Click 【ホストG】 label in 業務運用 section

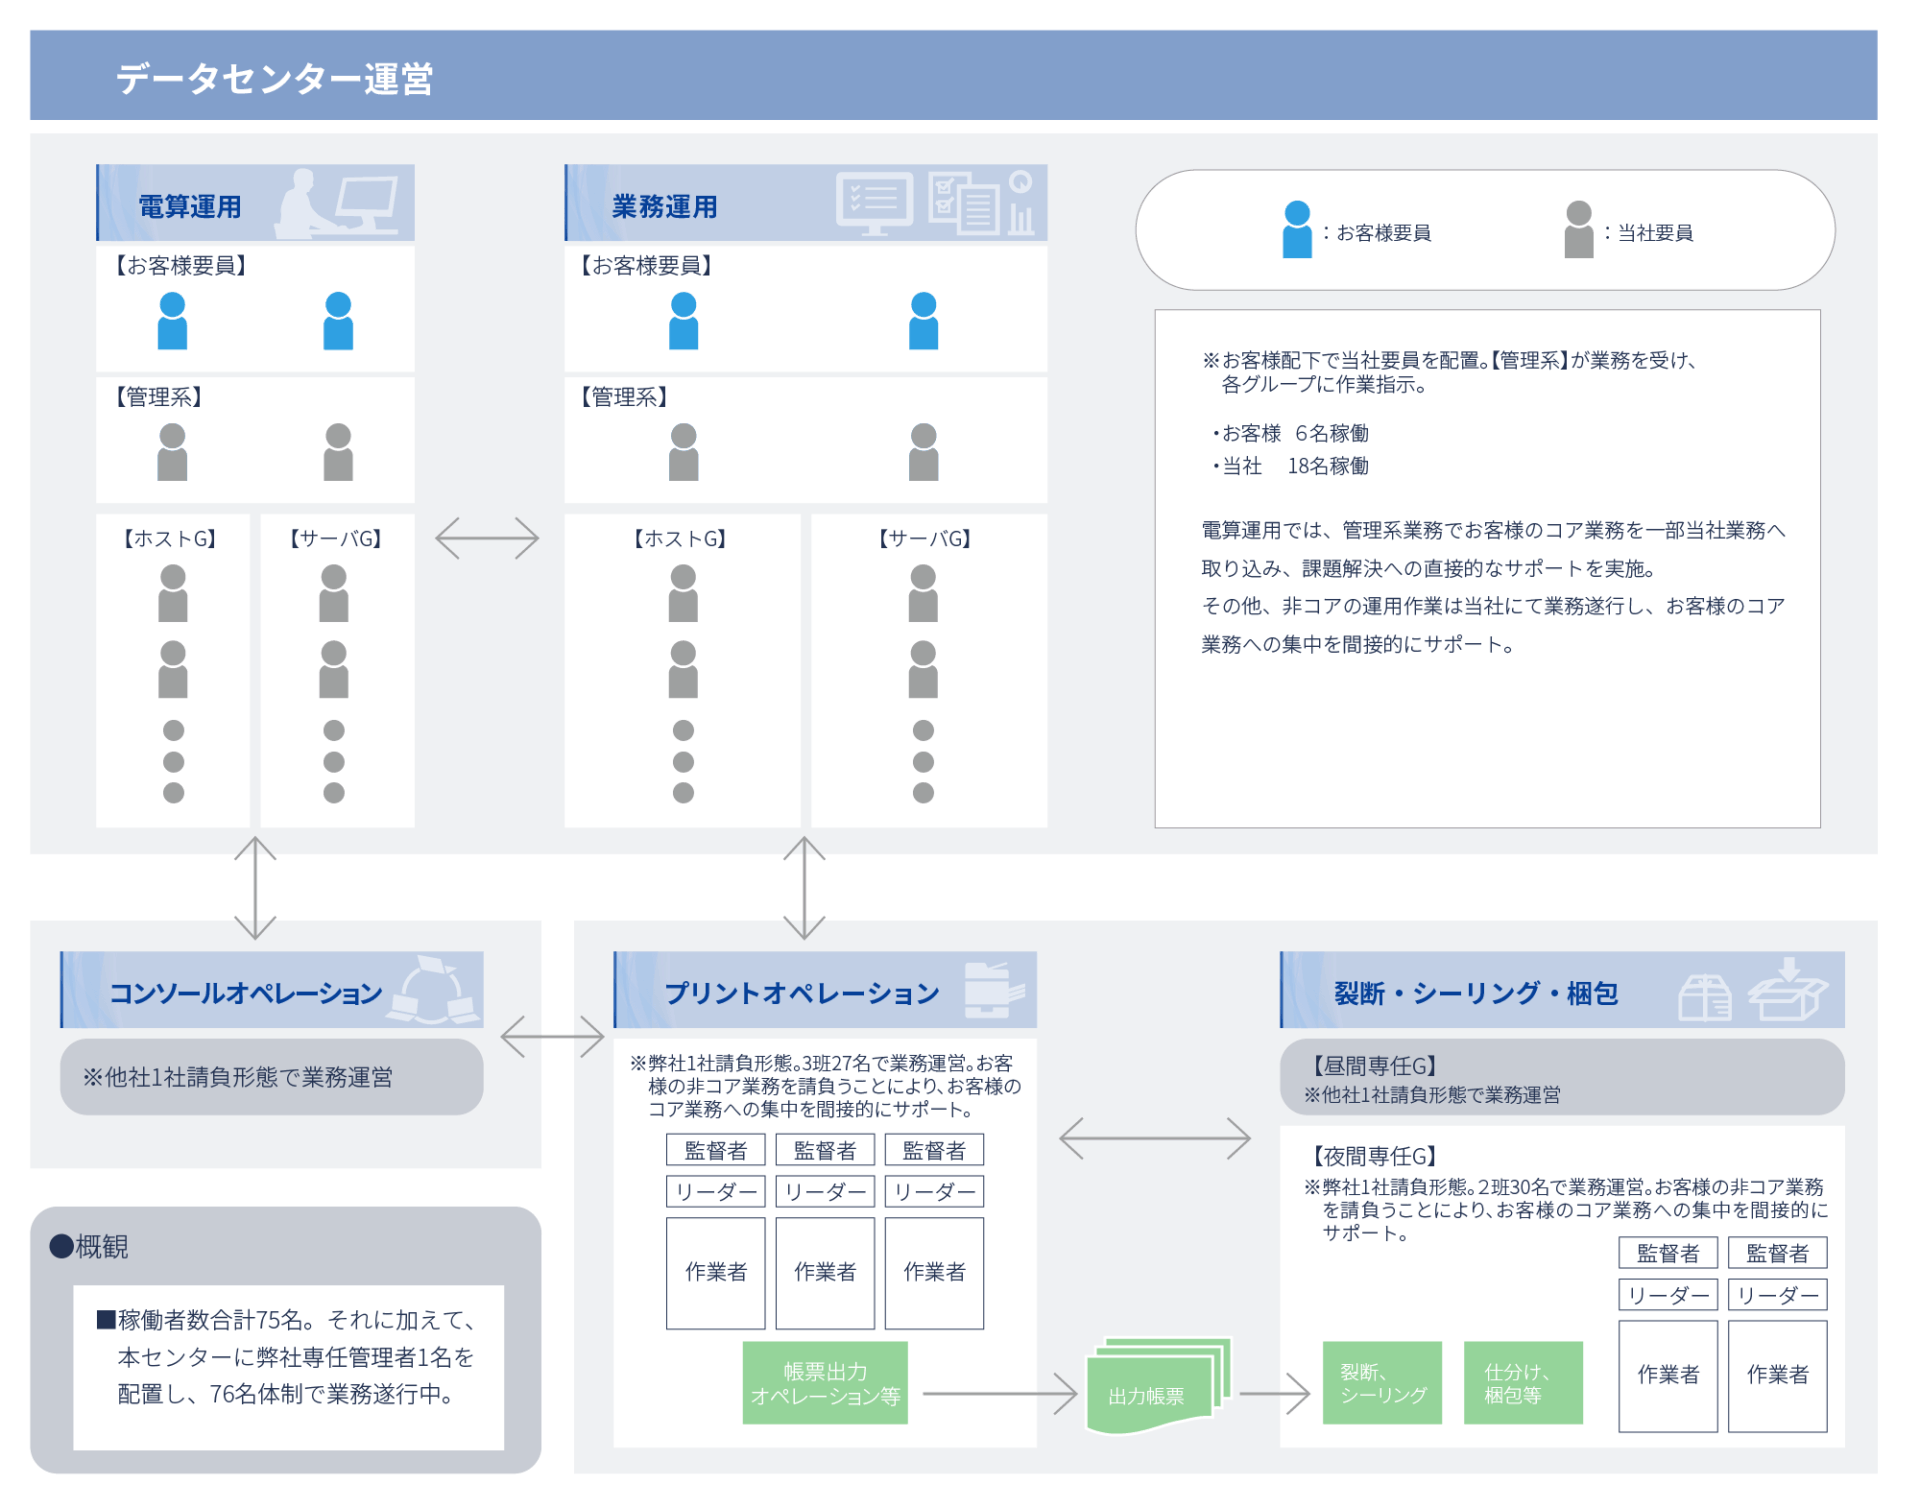tap(680, 539)
